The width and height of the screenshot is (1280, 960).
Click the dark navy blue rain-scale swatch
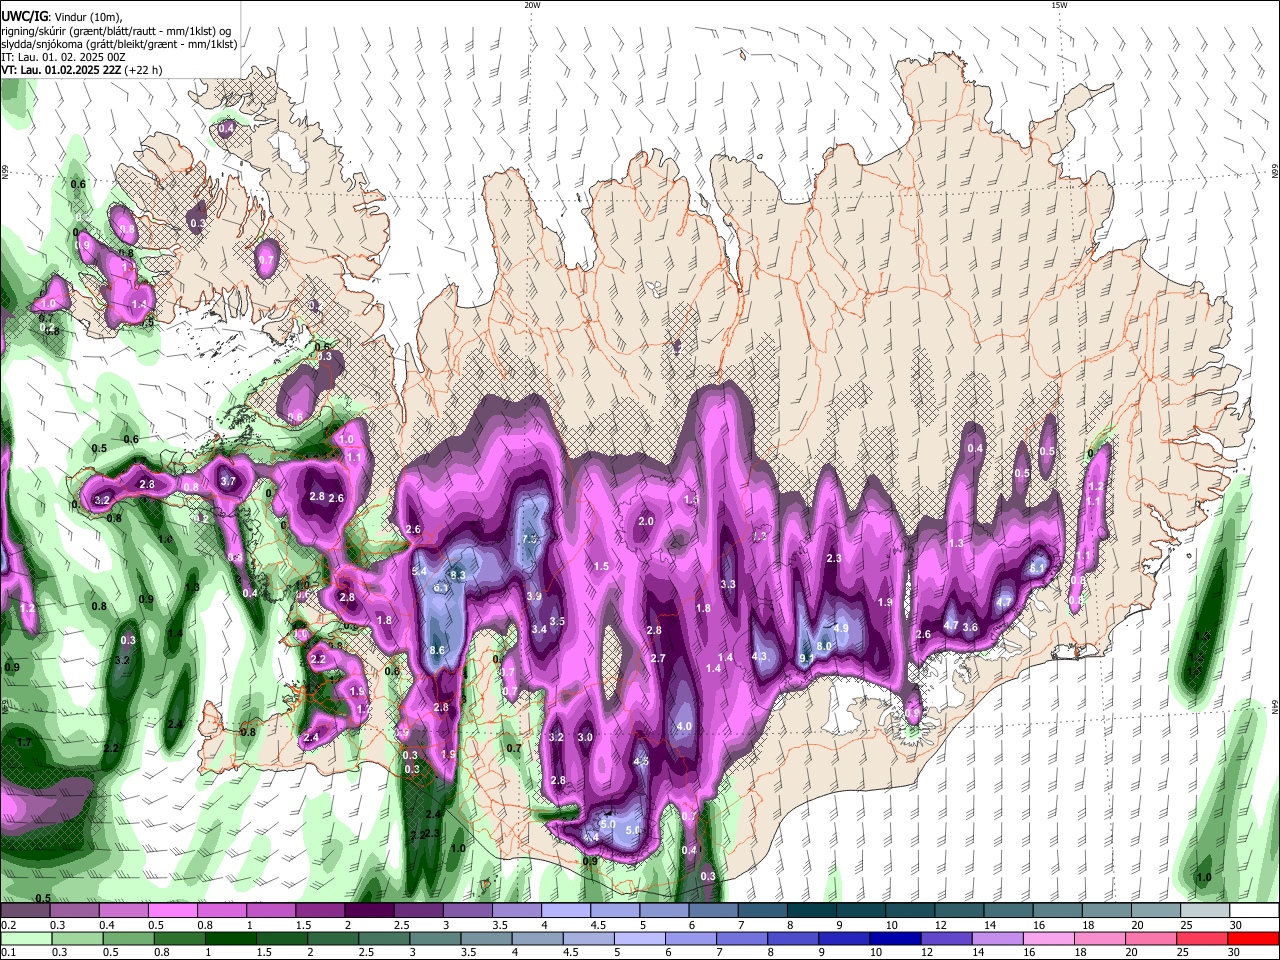tap(894, 939)
